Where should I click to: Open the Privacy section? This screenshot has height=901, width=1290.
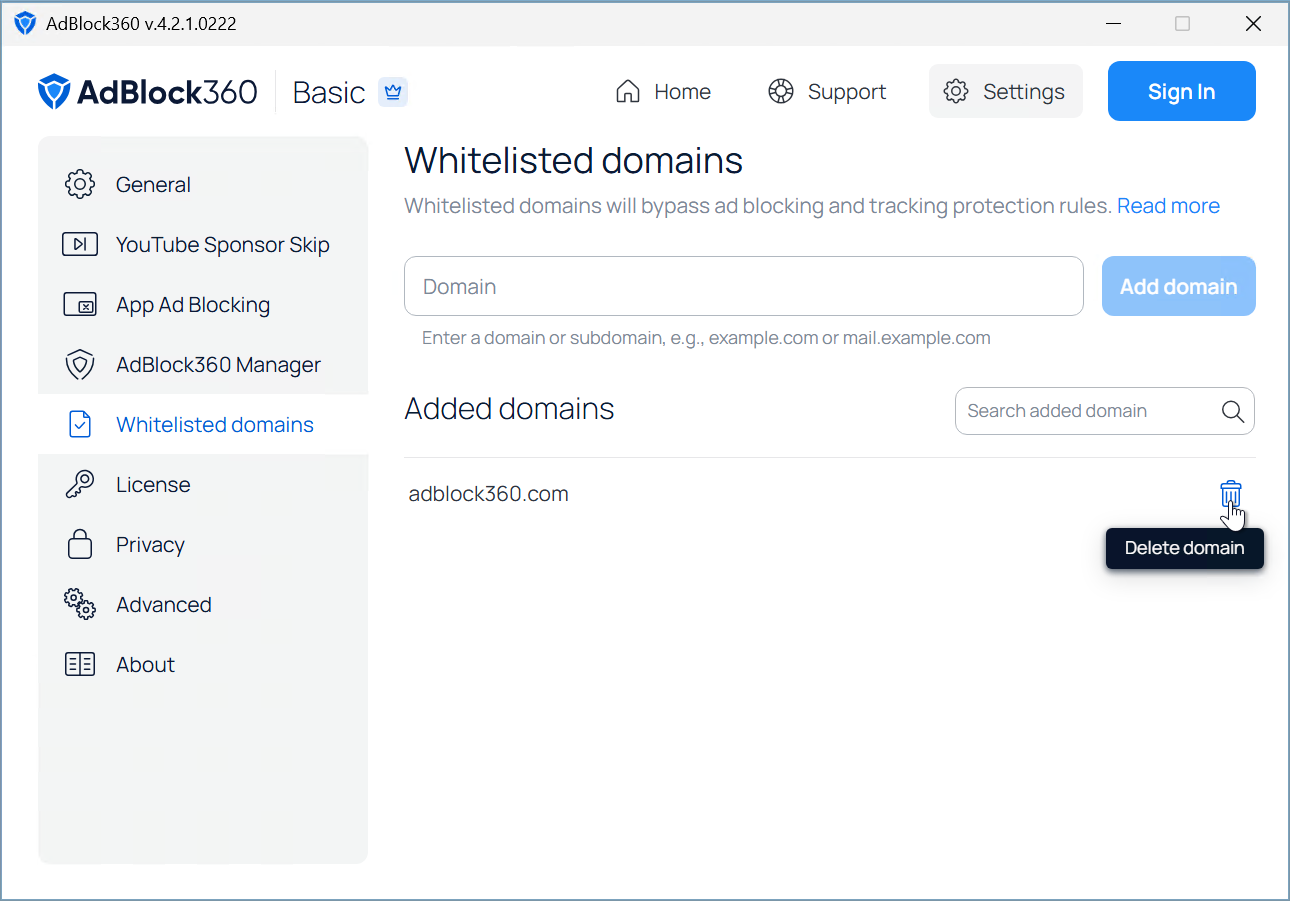click(203, 544)
